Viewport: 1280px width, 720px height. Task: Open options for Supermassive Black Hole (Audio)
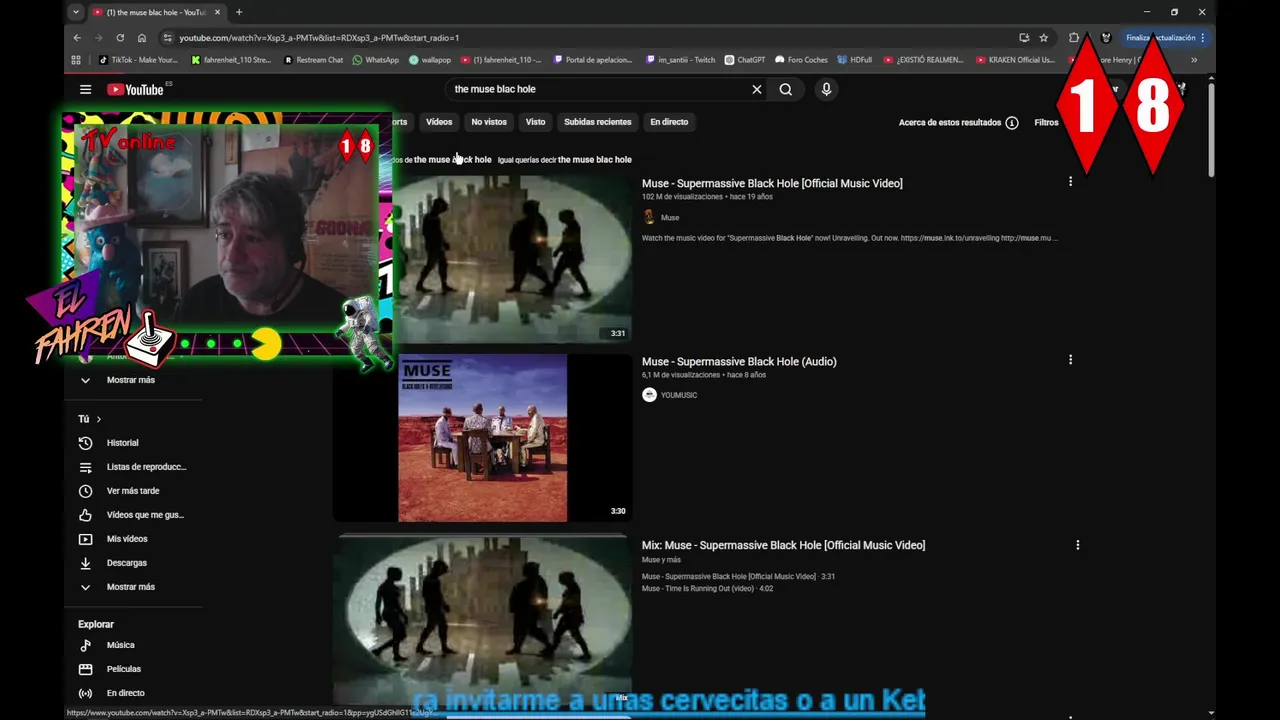[x=1070, y=360]
